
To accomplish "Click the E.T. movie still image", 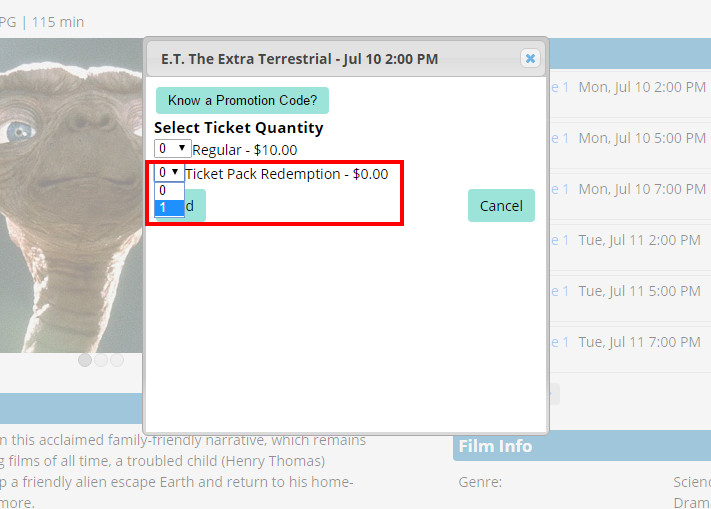I will (70, 200).
